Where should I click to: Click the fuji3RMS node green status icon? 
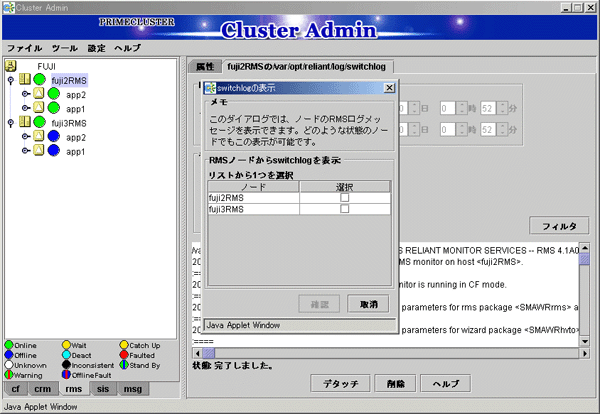tap(41, 123)
